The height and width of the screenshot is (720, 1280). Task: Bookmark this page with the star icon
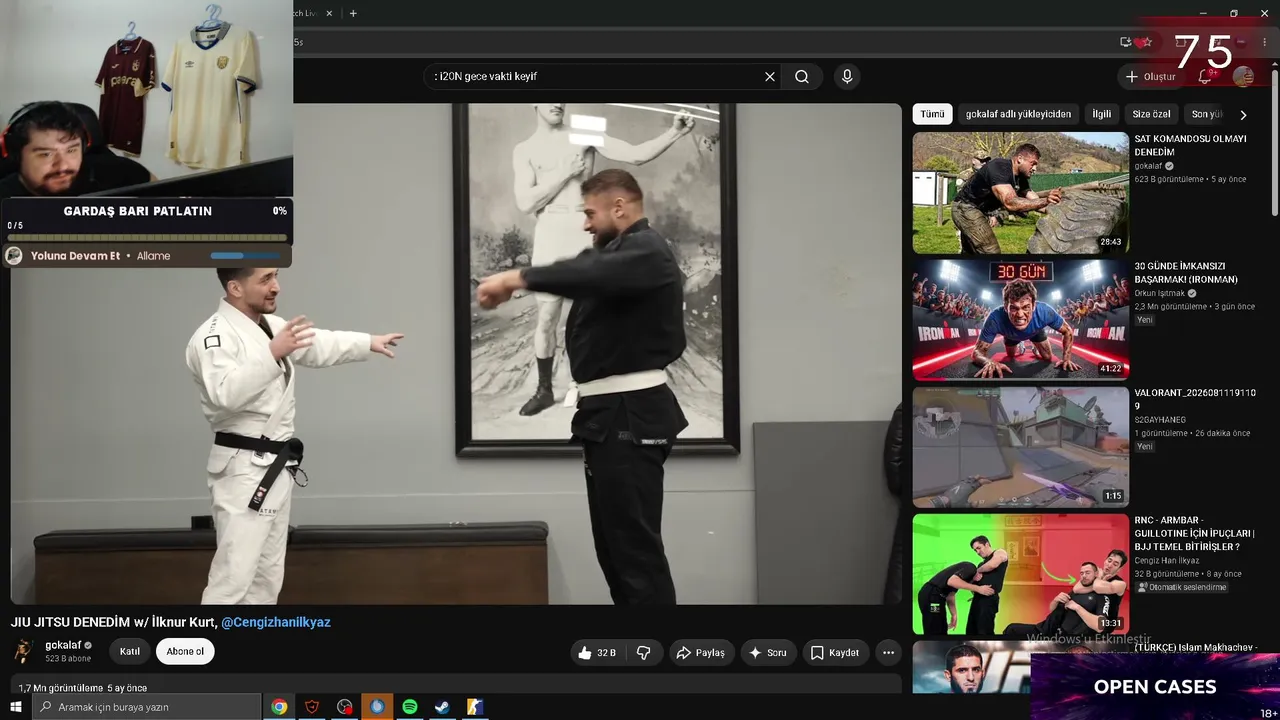click(x=1147, y=42)
